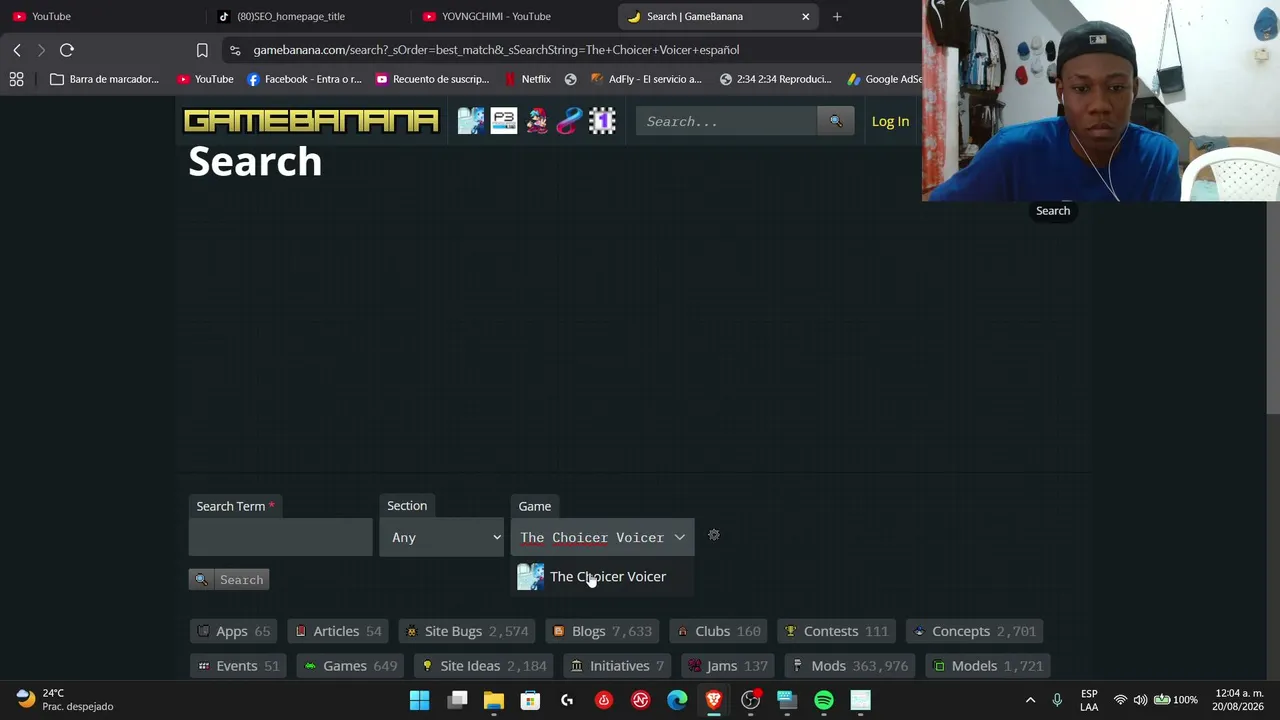
Task: Open a new browser tab
Action: tap(837, 16)
